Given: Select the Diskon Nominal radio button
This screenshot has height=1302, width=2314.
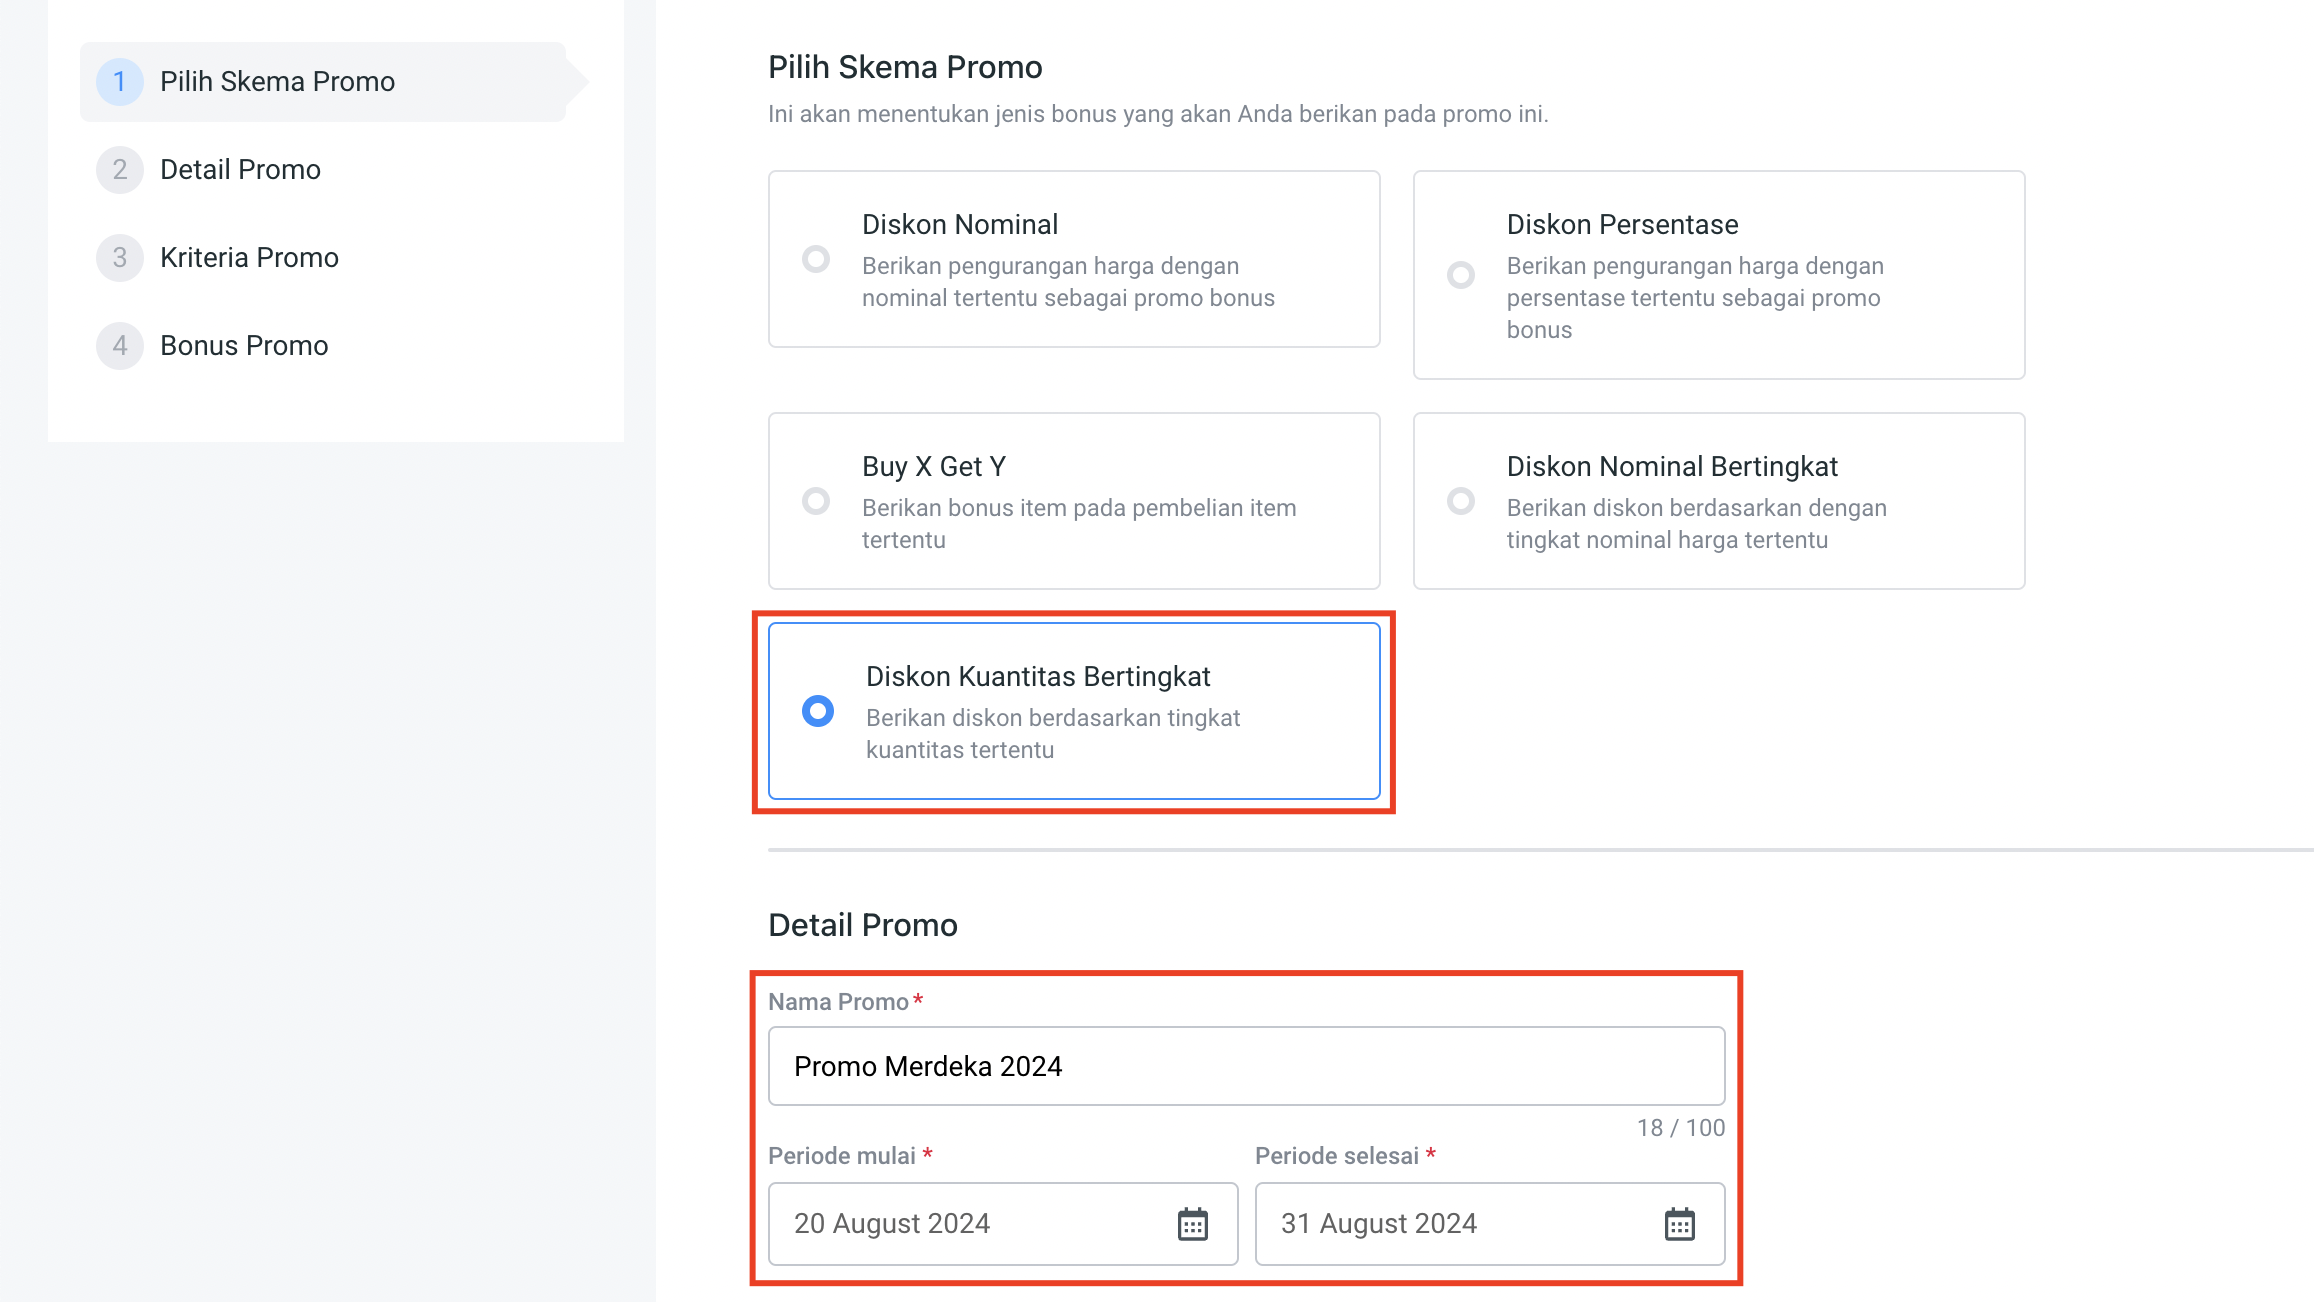Looking at the screenshot, I should point(816,259).
